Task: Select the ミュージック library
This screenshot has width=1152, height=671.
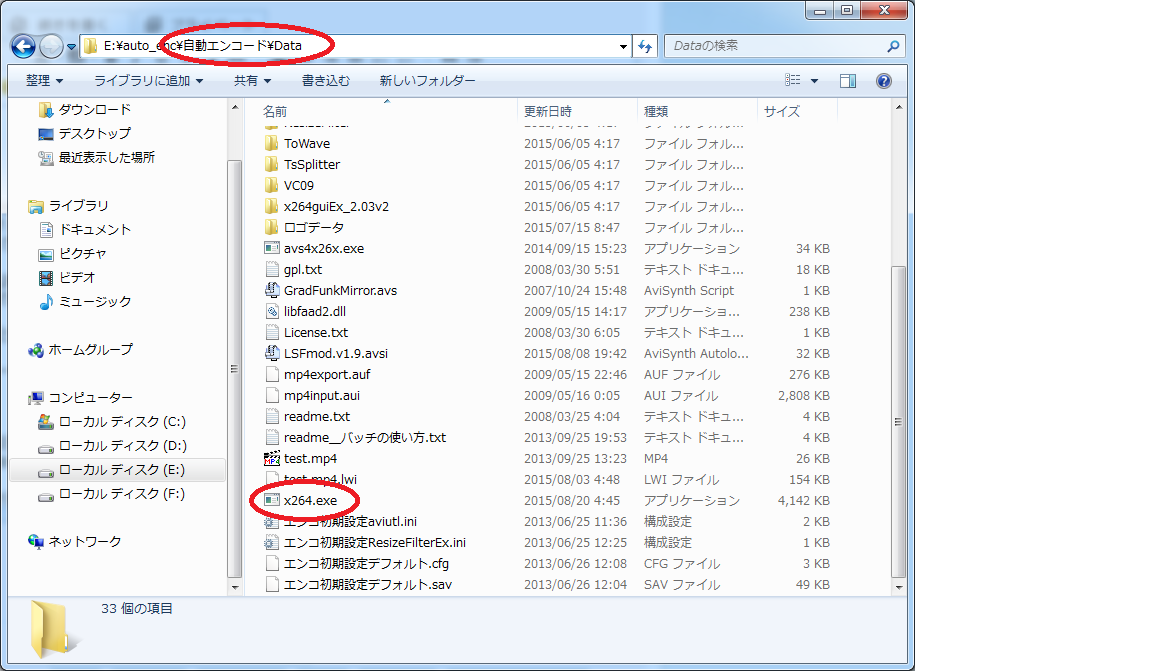Action: click(x=95, y=301)
